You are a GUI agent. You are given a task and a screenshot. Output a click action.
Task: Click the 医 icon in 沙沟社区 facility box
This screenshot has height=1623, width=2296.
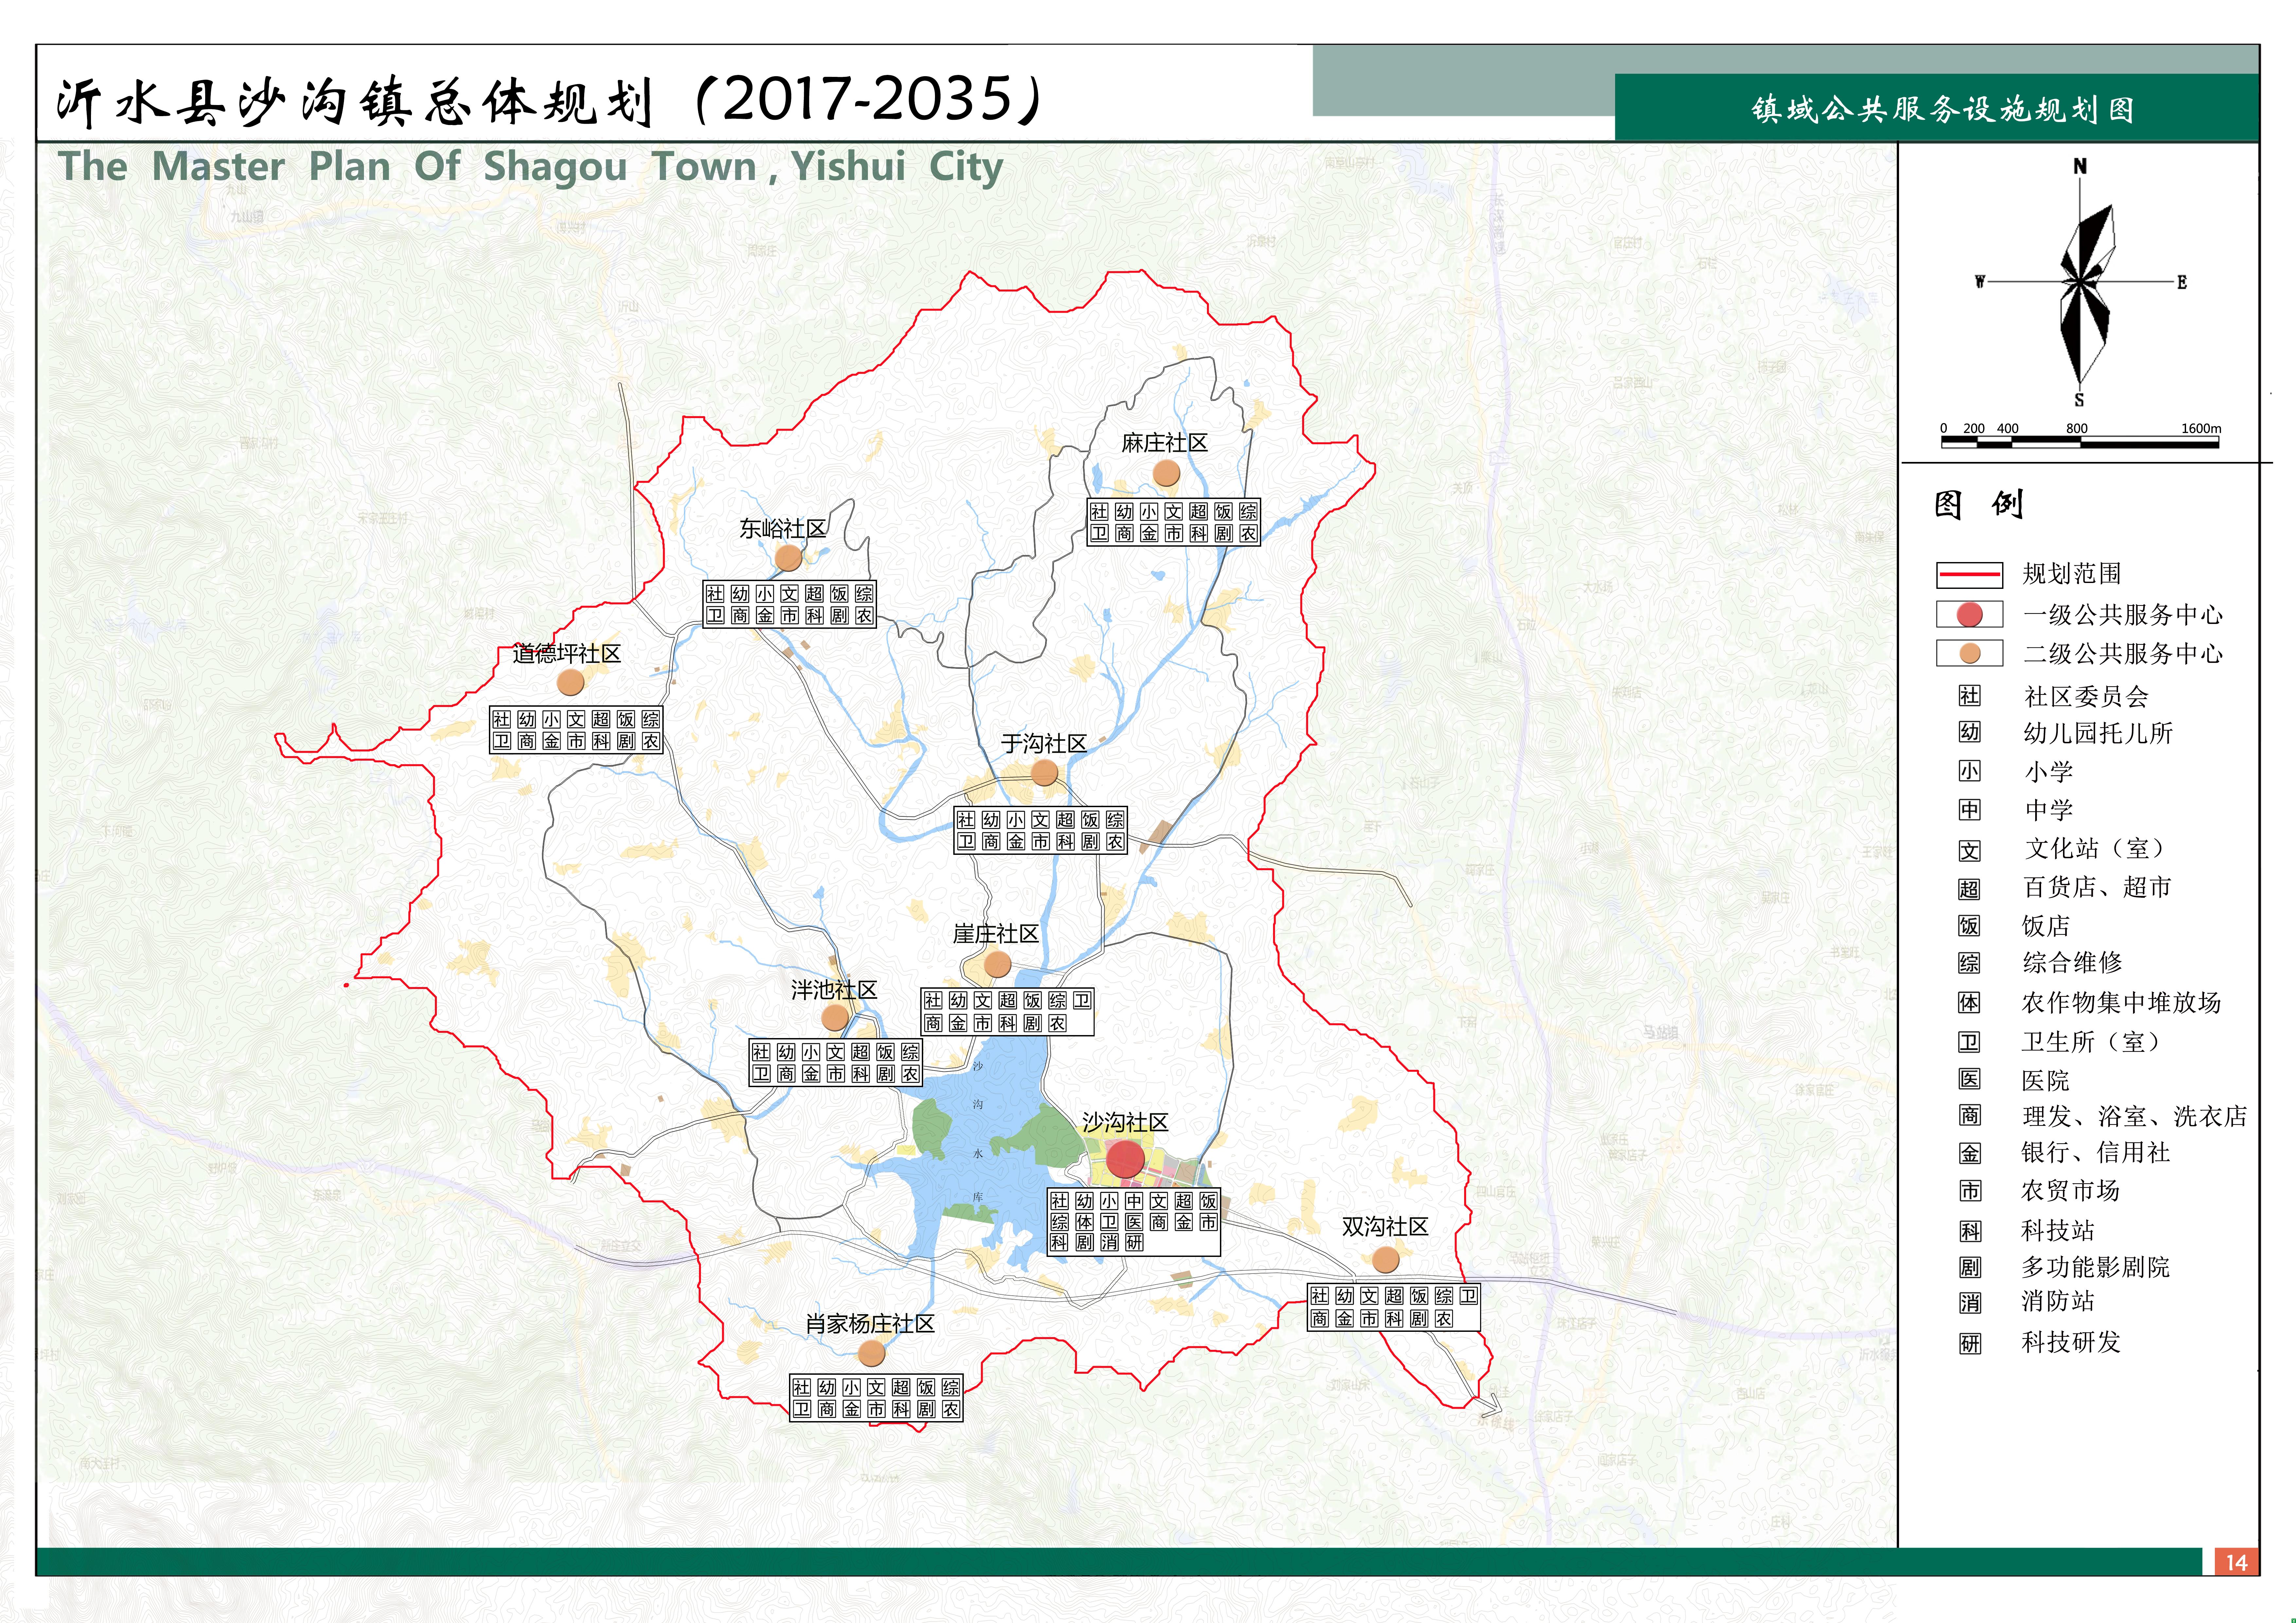coord(1134,1222)
